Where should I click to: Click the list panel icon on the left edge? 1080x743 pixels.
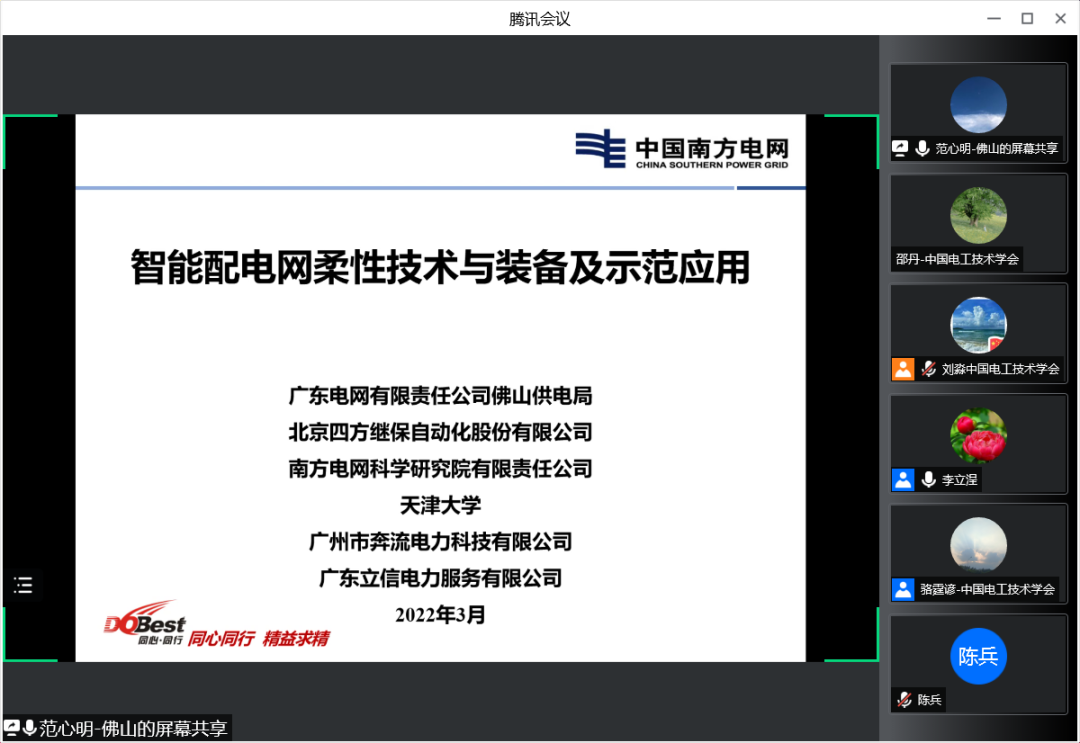point(23,584)
